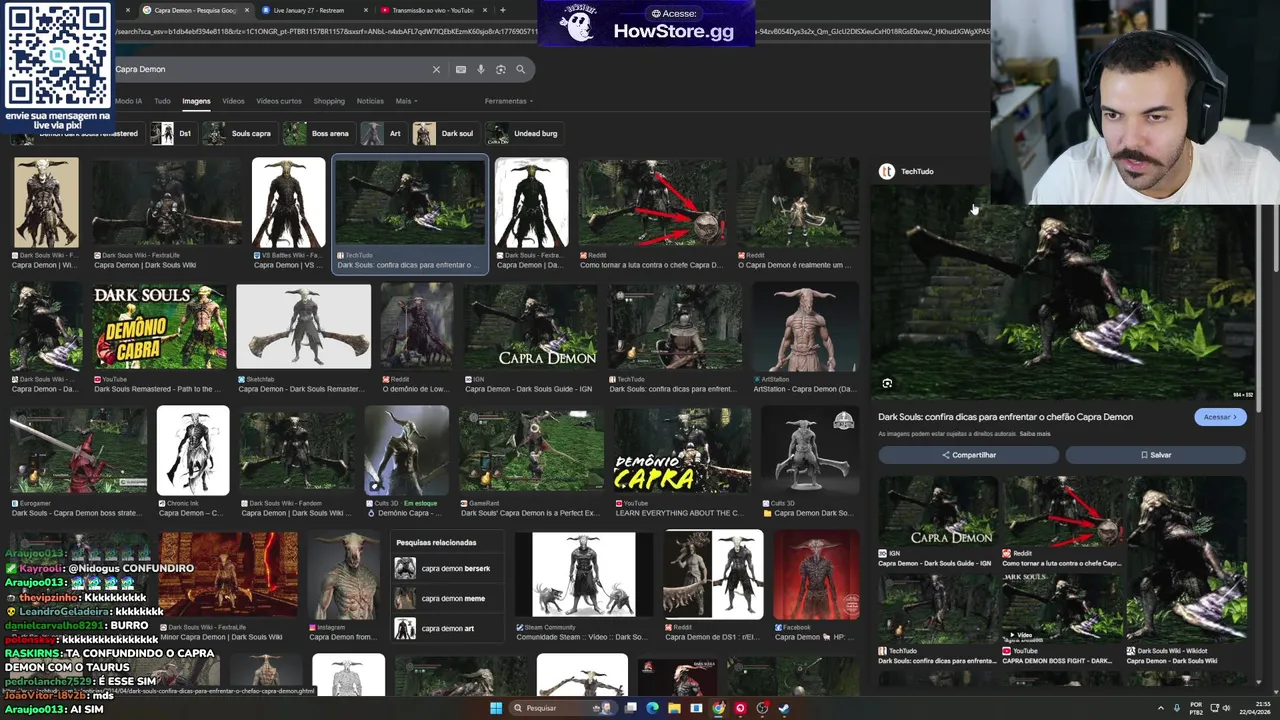
Task: Select the Notícias search filter
Action: pyautogui.click(x=370, y=101)
